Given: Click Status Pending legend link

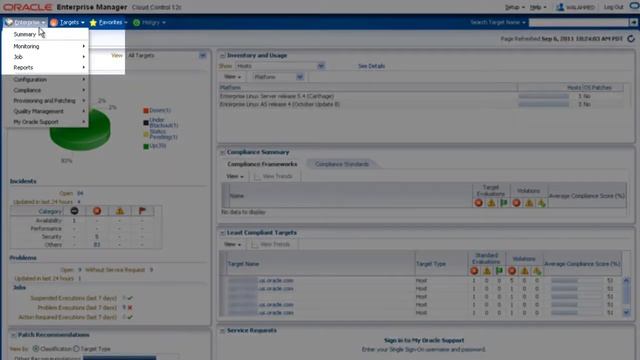Looking at the screenshot, I should [164, 134].
